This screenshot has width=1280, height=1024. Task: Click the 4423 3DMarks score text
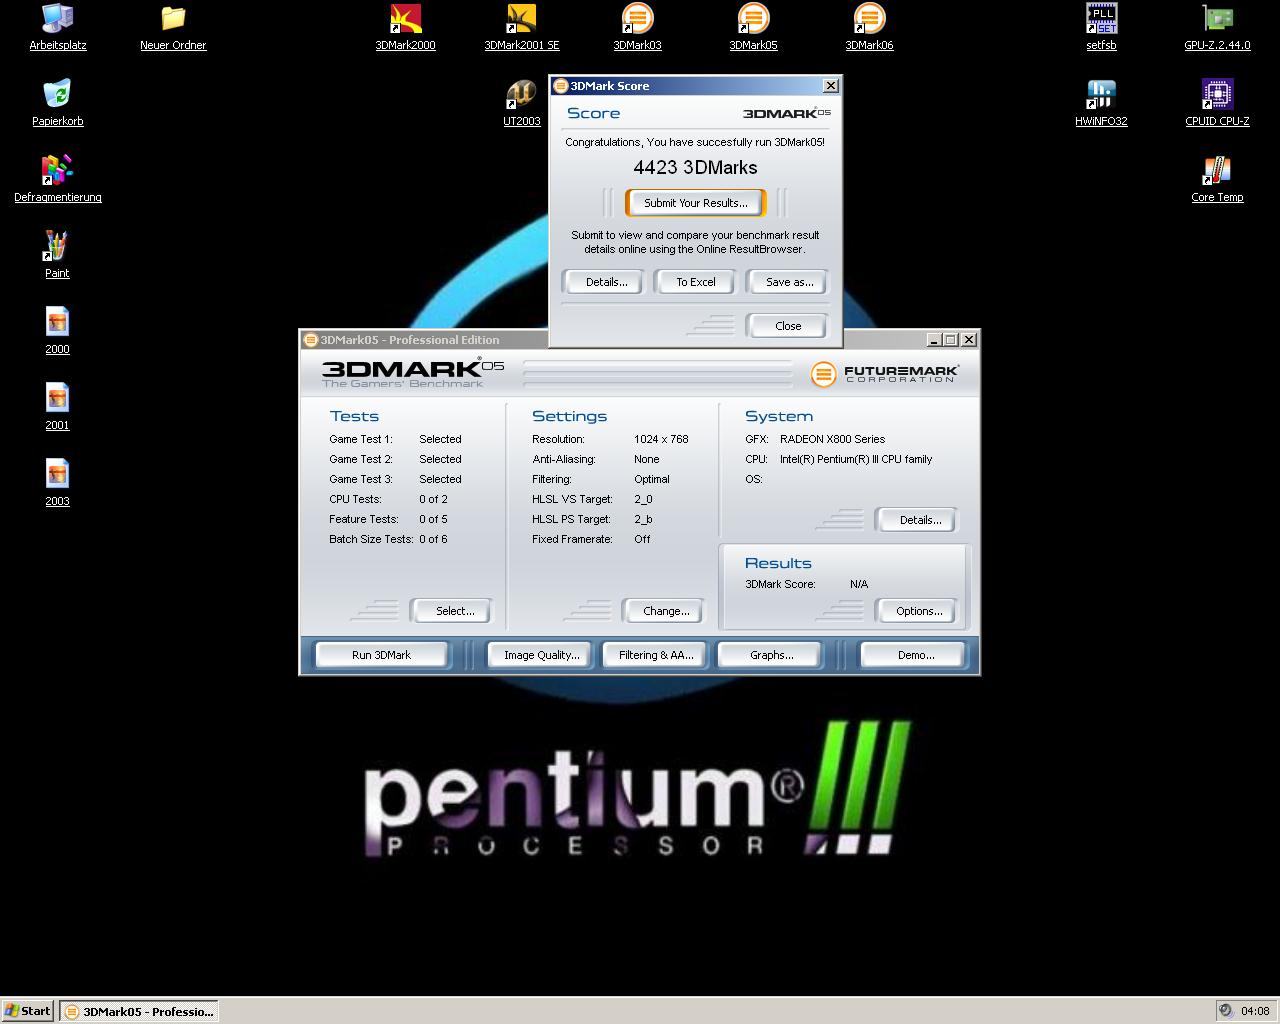pyautogui.click(x=695, y=167)
